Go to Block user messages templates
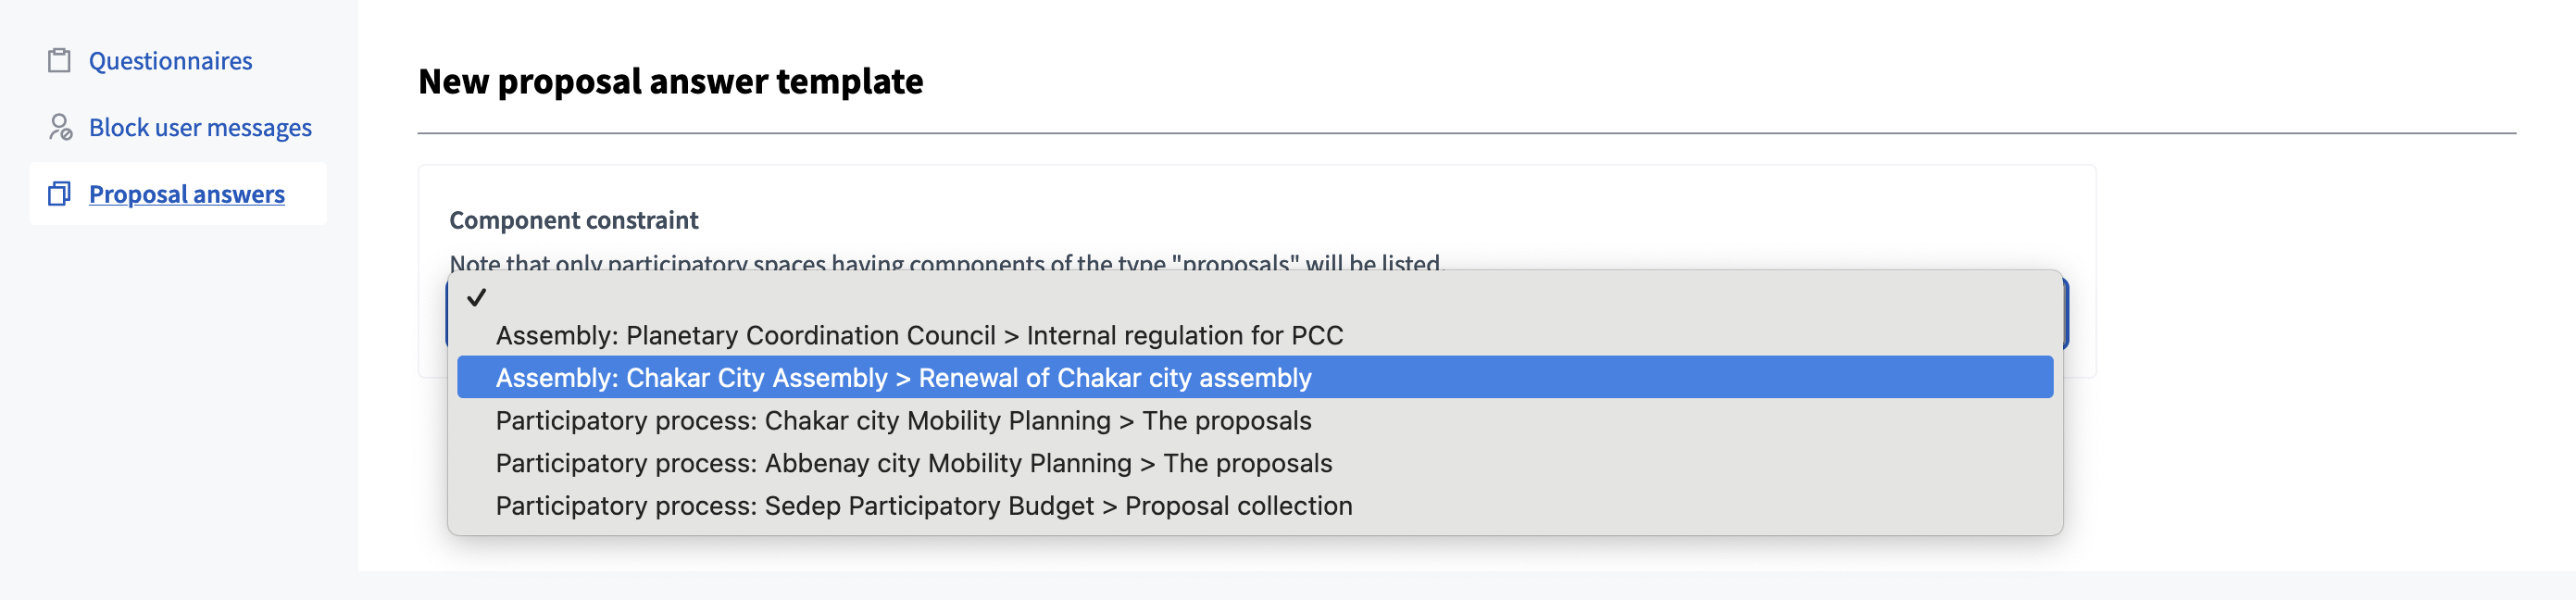The height and width of the screenshot is (600, 2576). (x=200, y=128)
